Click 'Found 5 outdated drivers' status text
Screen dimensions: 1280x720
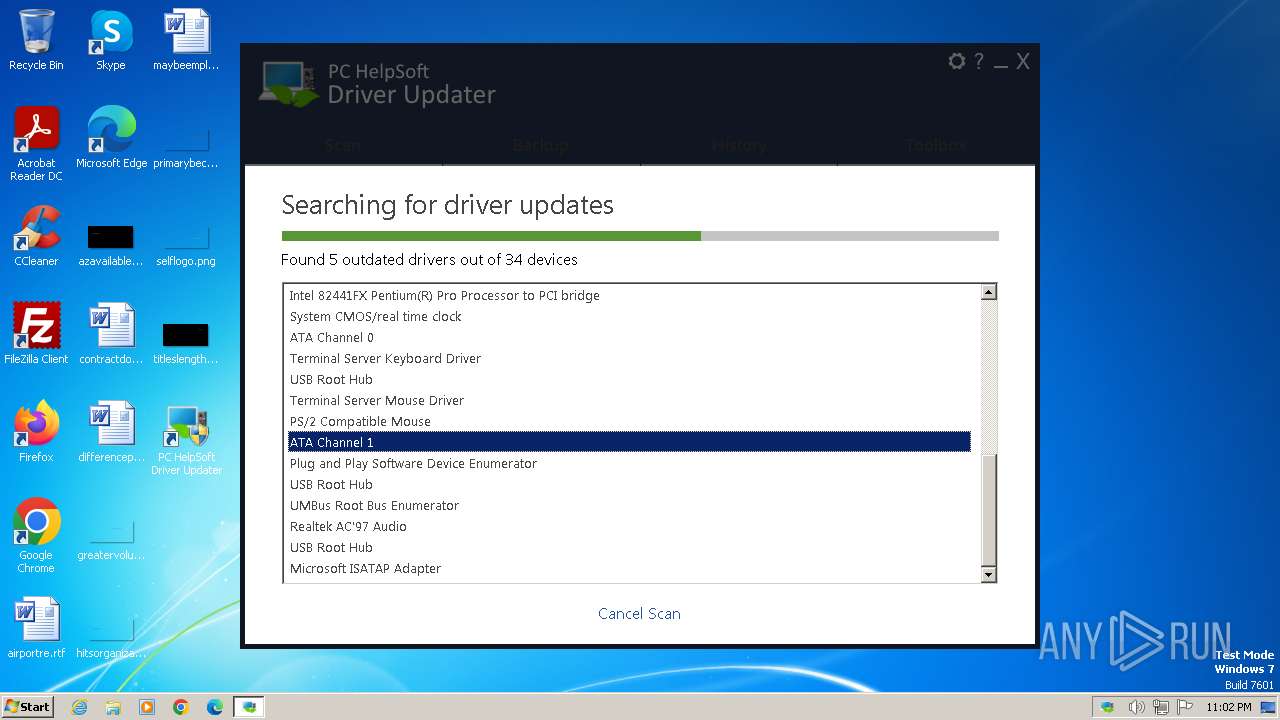click(x=429, y=260)
